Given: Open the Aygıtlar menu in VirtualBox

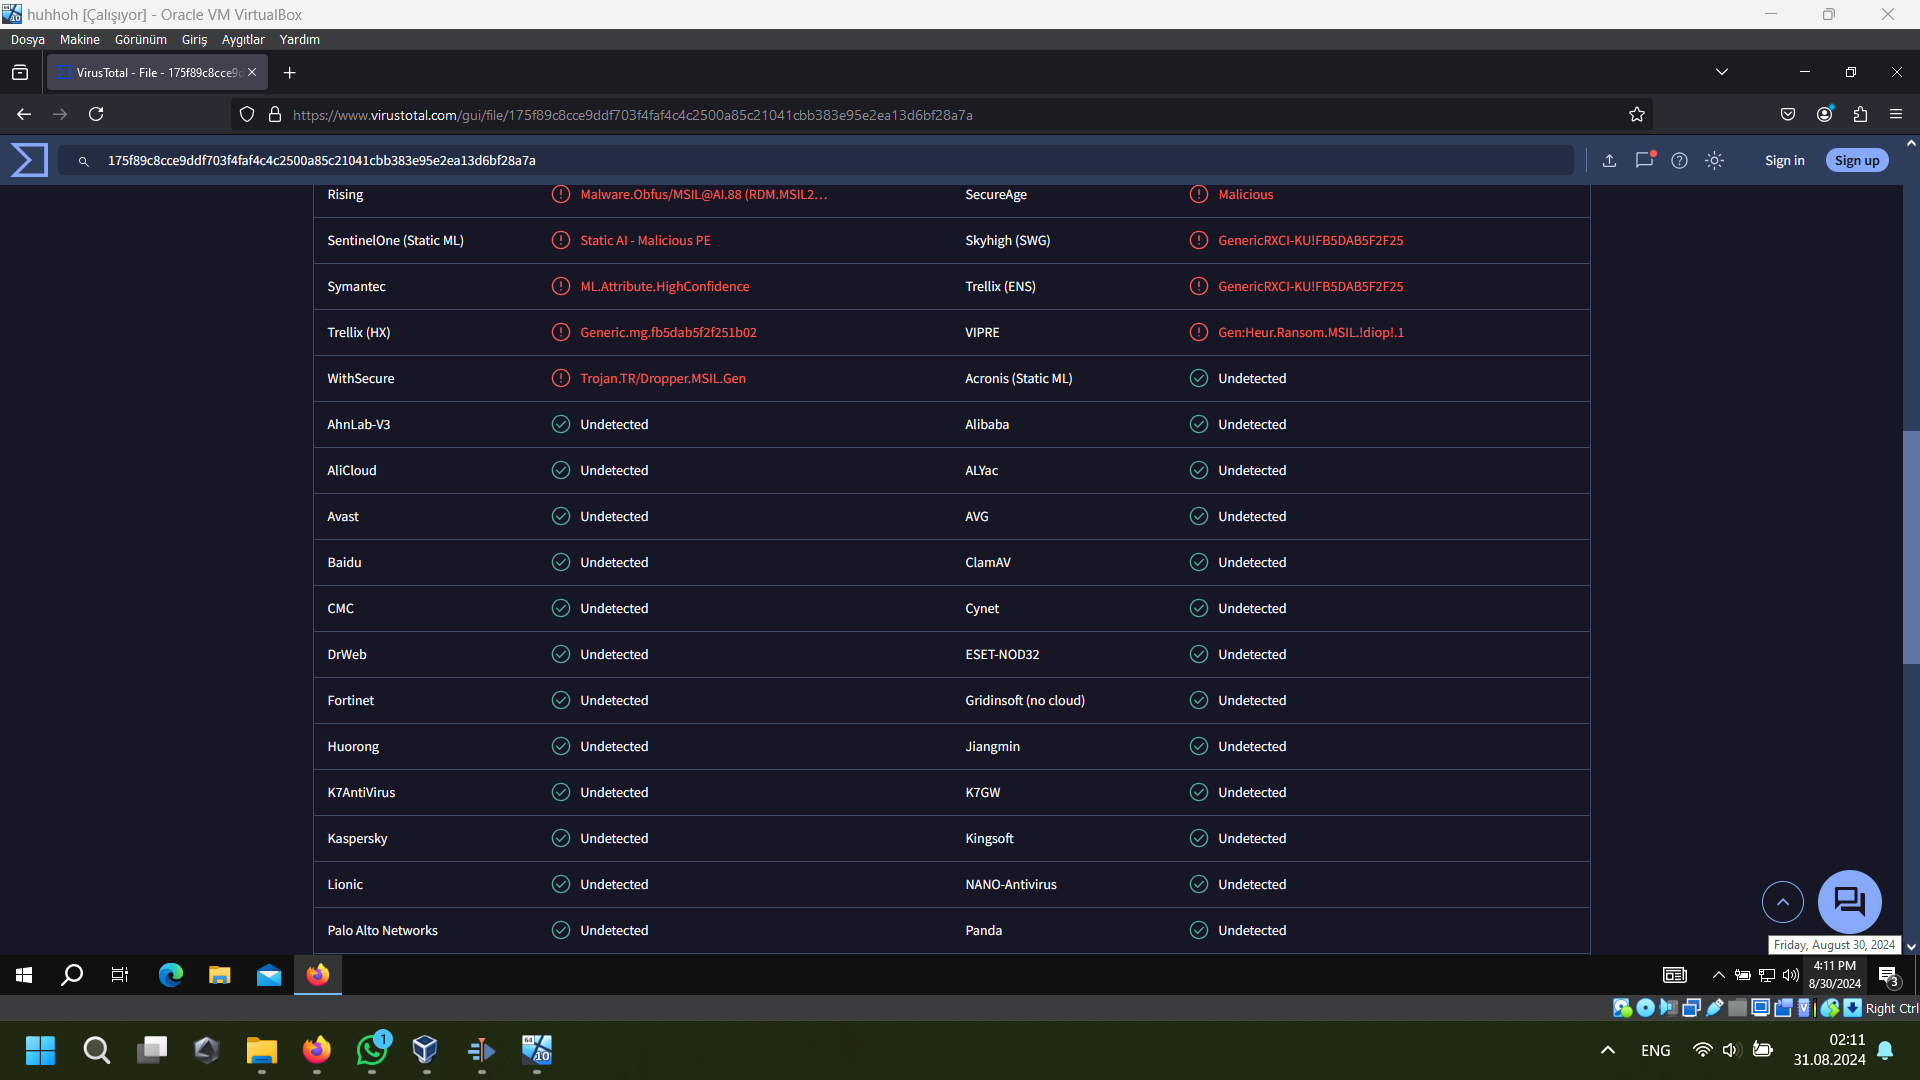Looking at the screenshot, I should click(242, 40).
